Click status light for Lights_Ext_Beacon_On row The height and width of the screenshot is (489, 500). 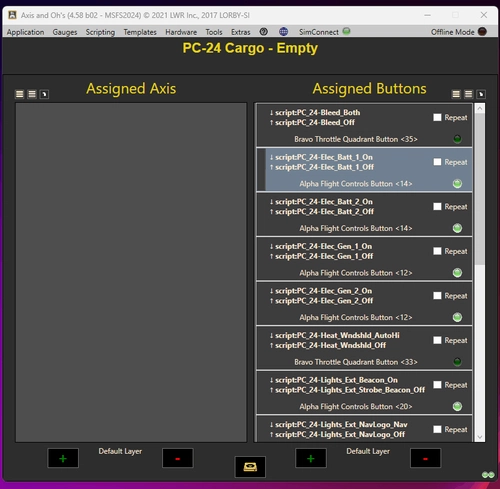tap(457, 406)
